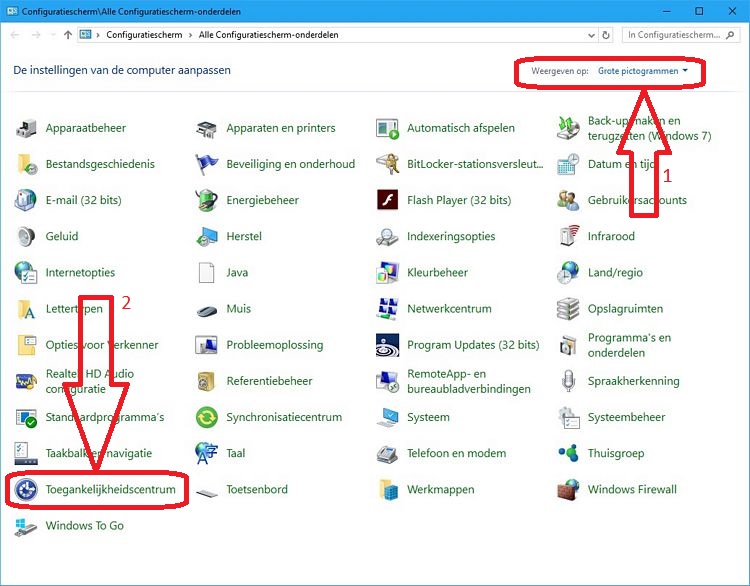Open the Internetopties globe icon

click(26, 273)
